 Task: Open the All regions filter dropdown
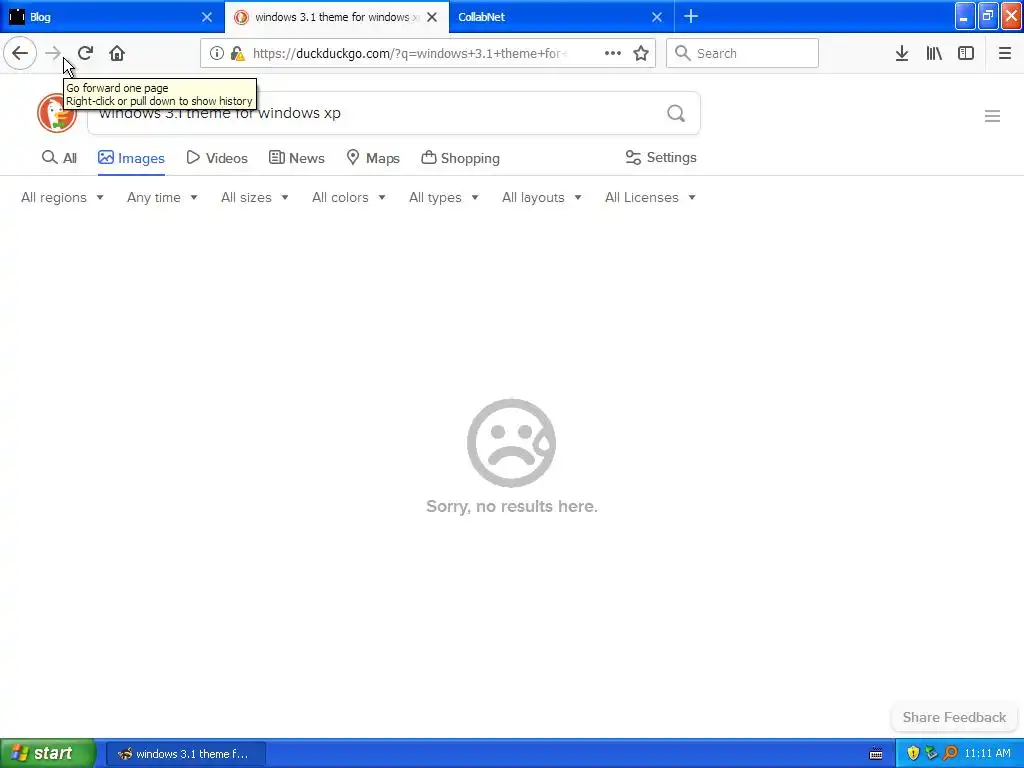coord(62,197)
